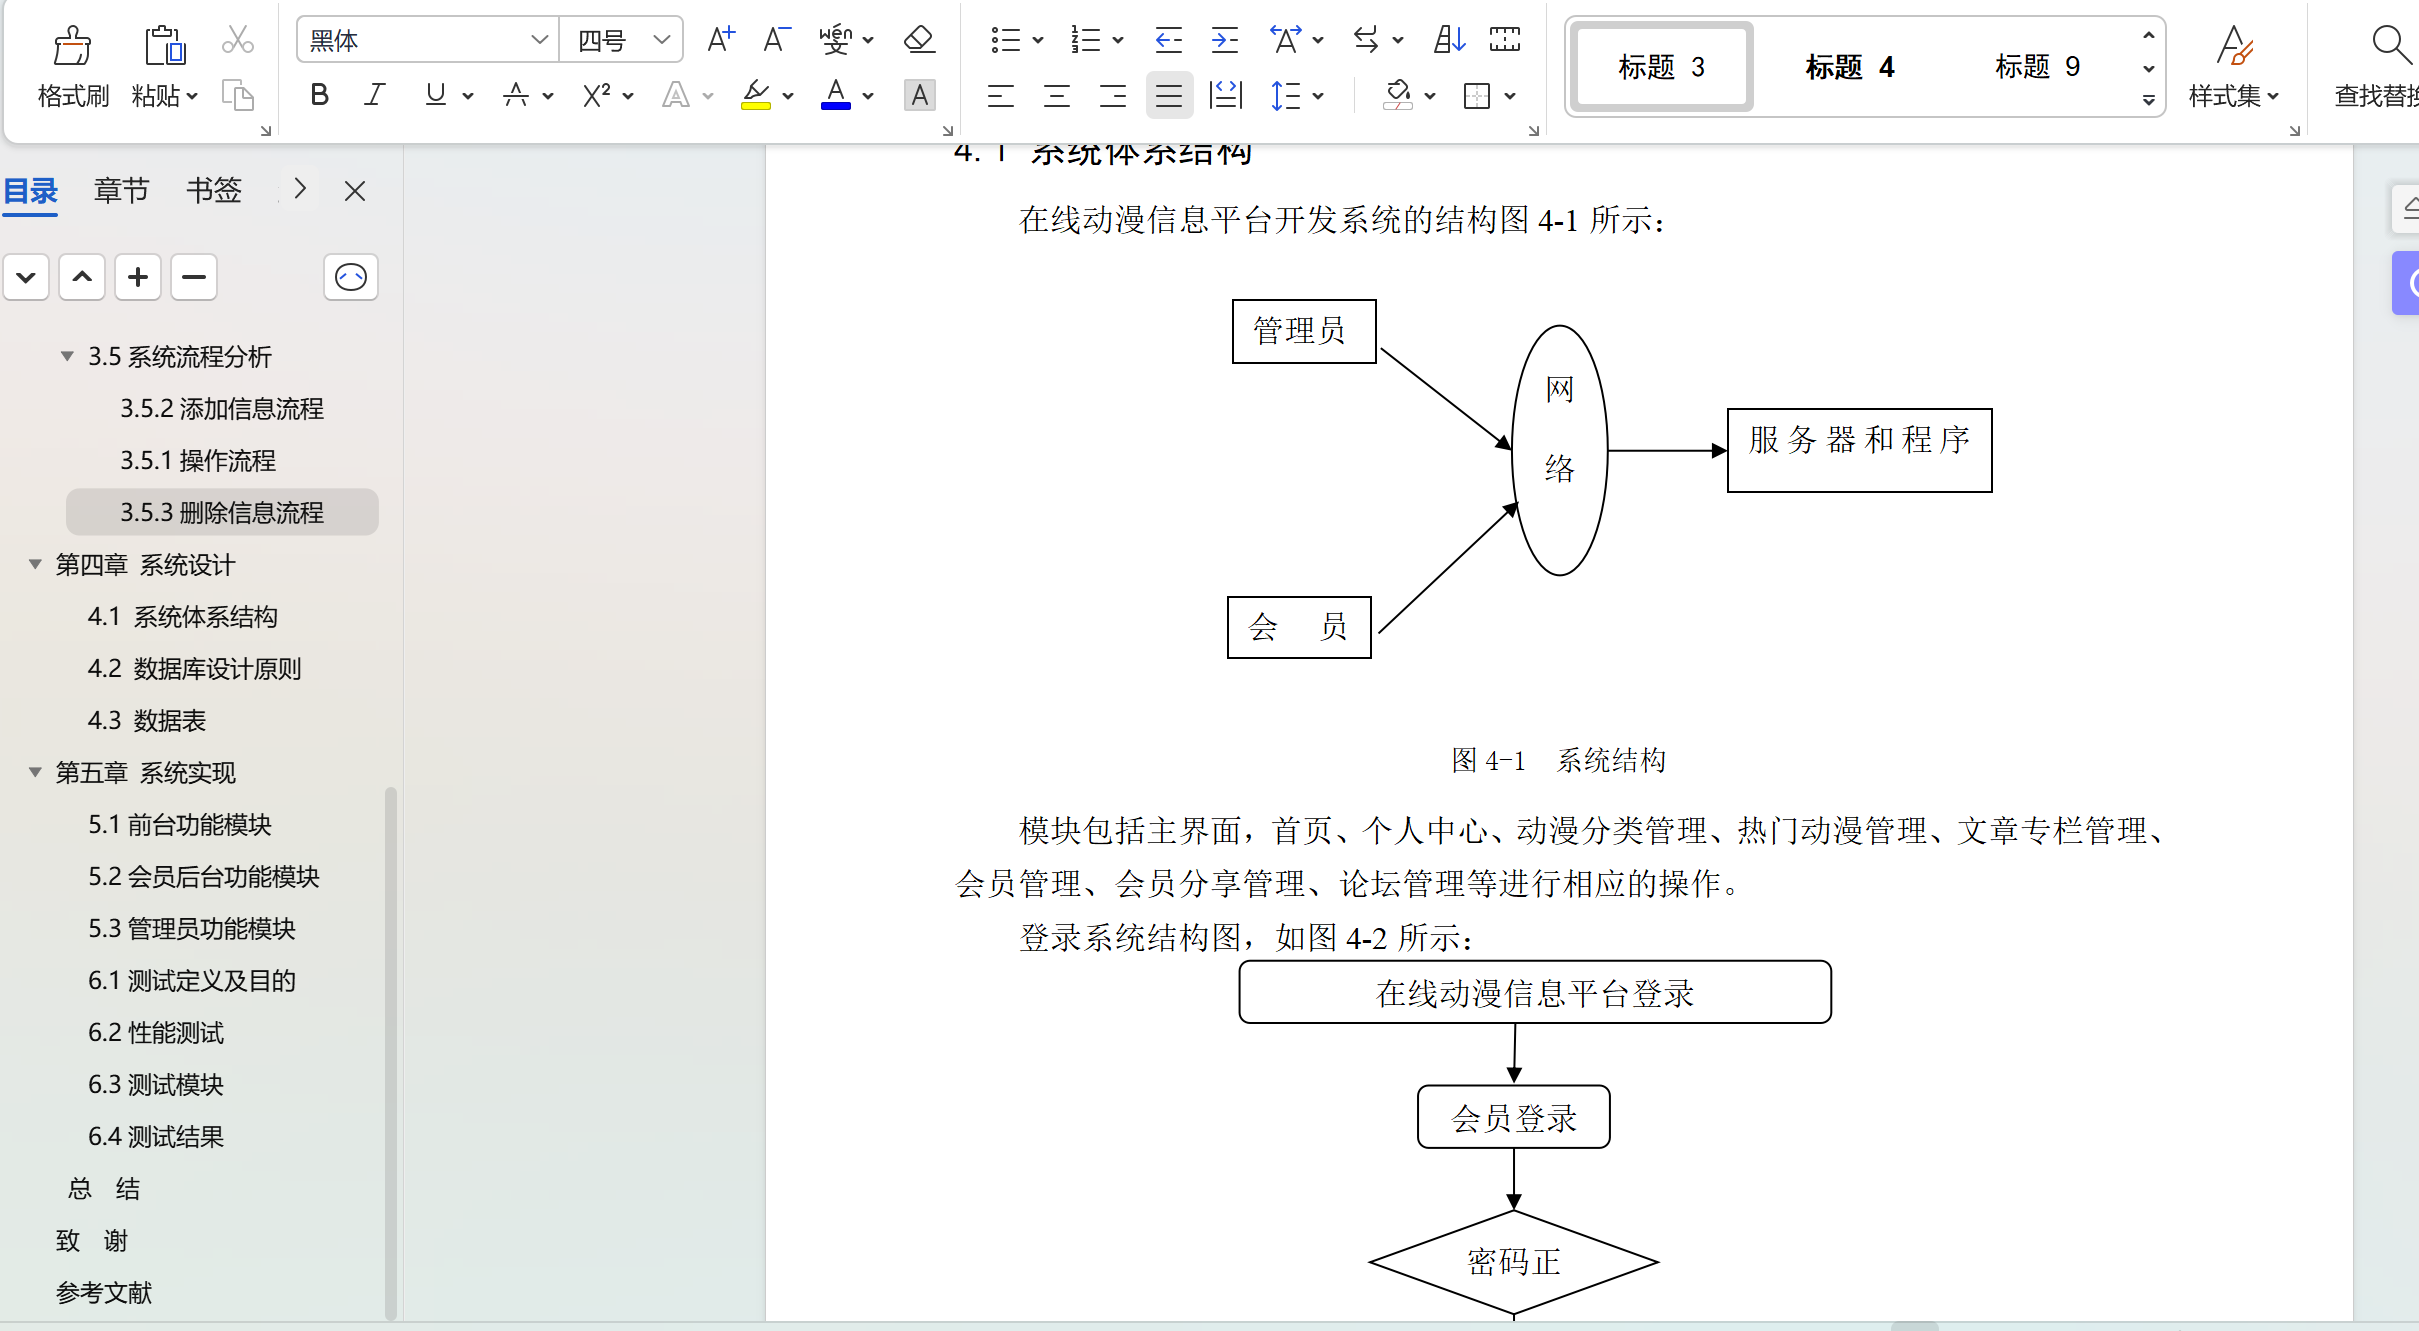Click the Sort (A-Z arrow) icon
The image size is (2419, 1331).
[1449, 40]
